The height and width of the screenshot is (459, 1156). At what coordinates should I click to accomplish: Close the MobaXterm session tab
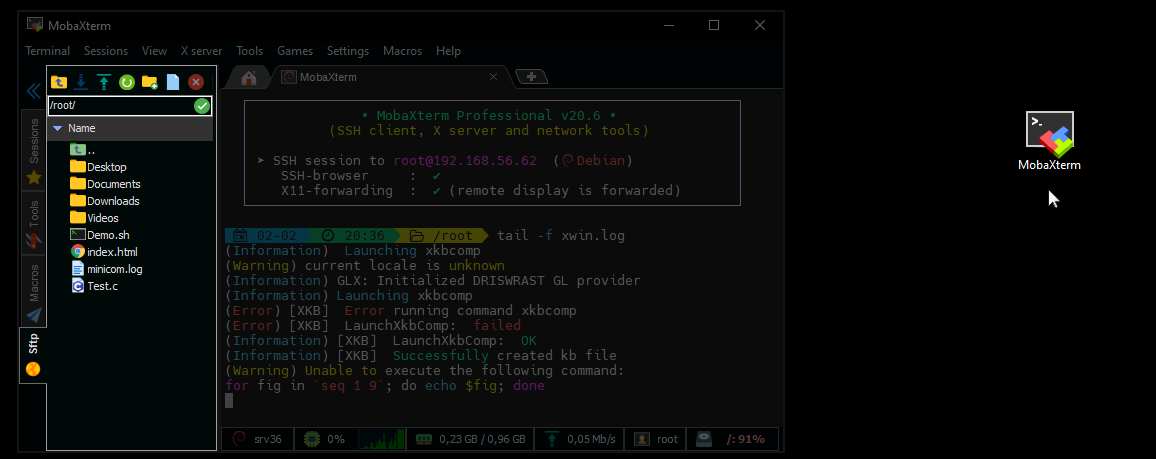tap(495, 77)
